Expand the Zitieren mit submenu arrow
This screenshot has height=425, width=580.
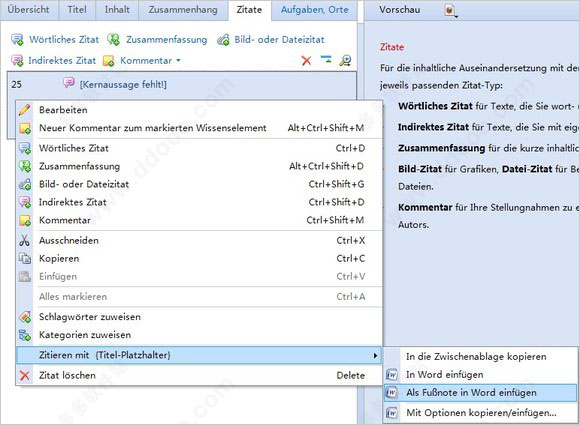(375, 355)
